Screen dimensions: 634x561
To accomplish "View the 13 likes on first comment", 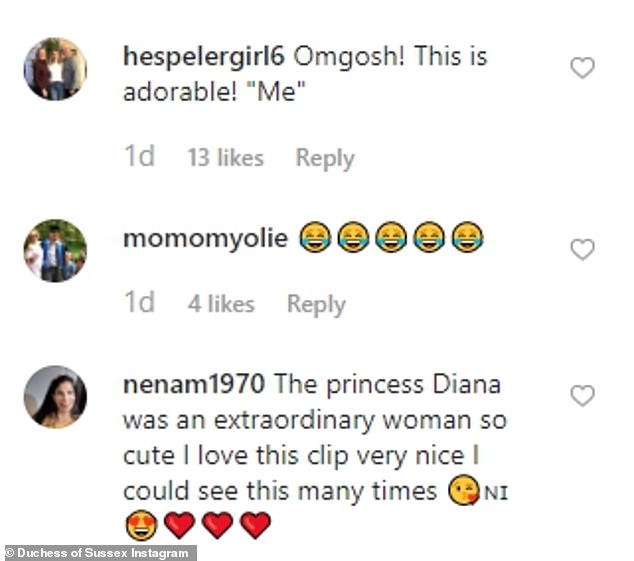I will coord(225,158).
